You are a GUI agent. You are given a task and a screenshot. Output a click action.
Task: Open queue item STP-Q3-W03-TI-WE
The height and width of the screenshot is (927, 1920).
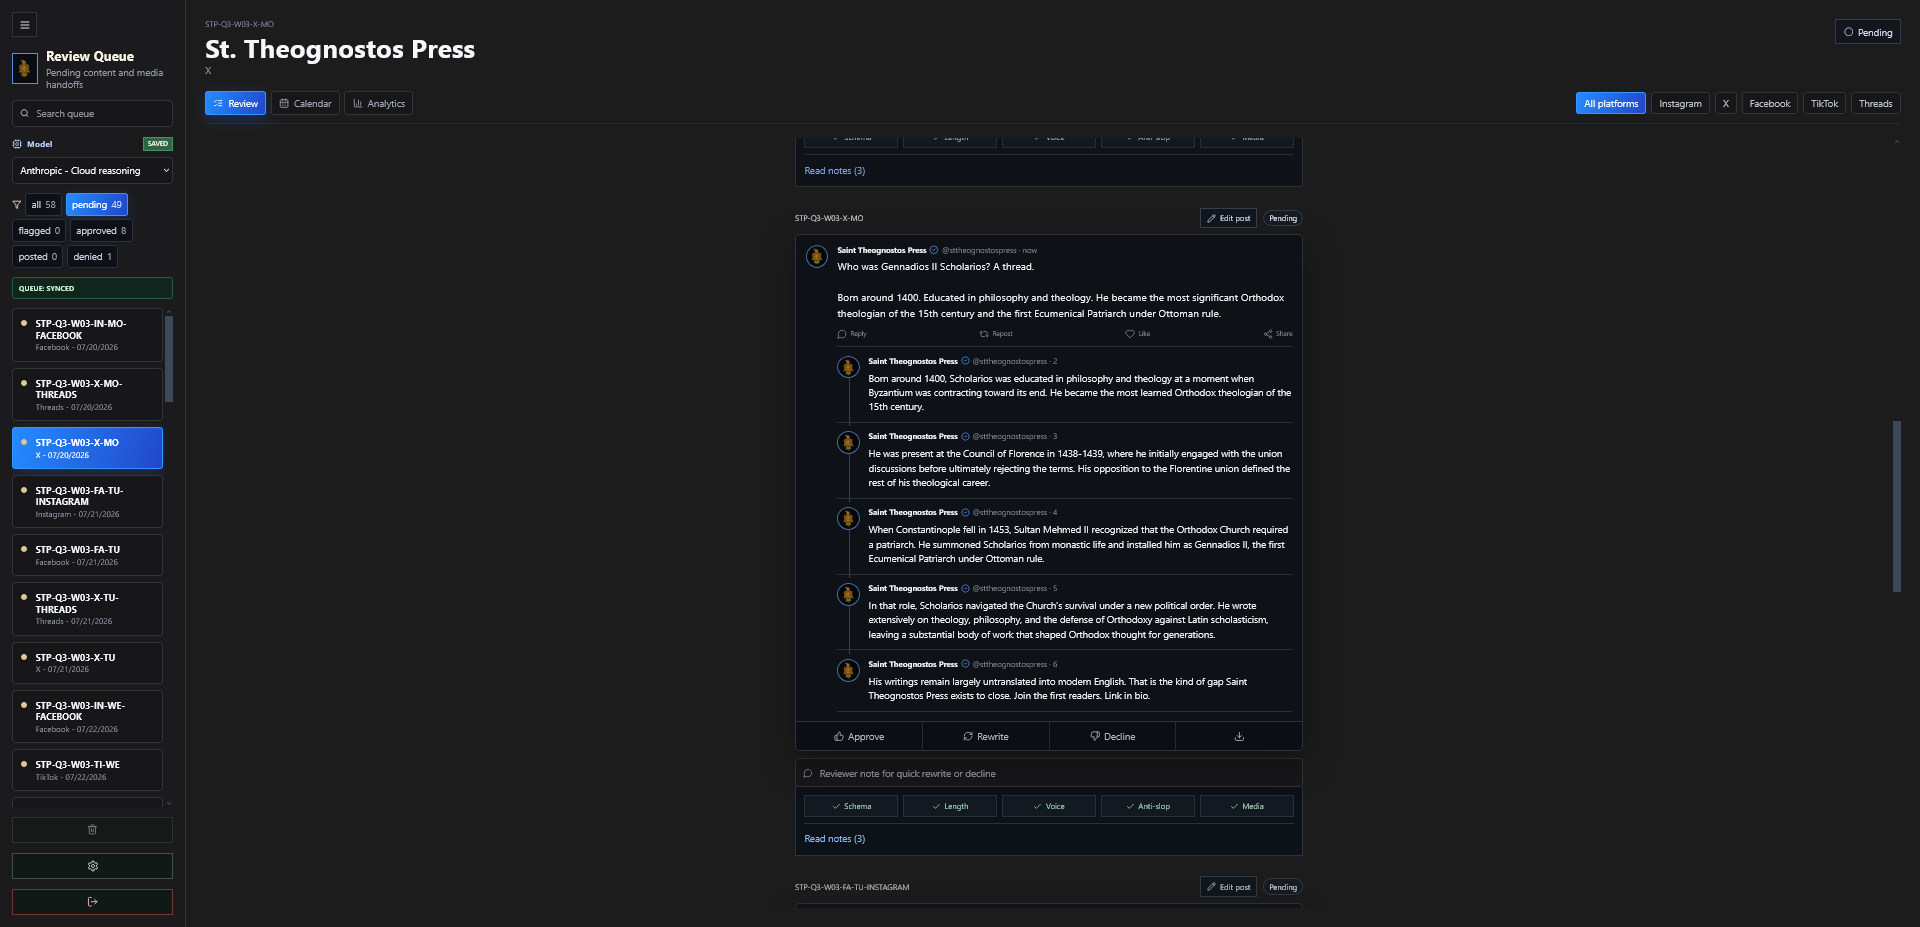[x=87, y=770]
